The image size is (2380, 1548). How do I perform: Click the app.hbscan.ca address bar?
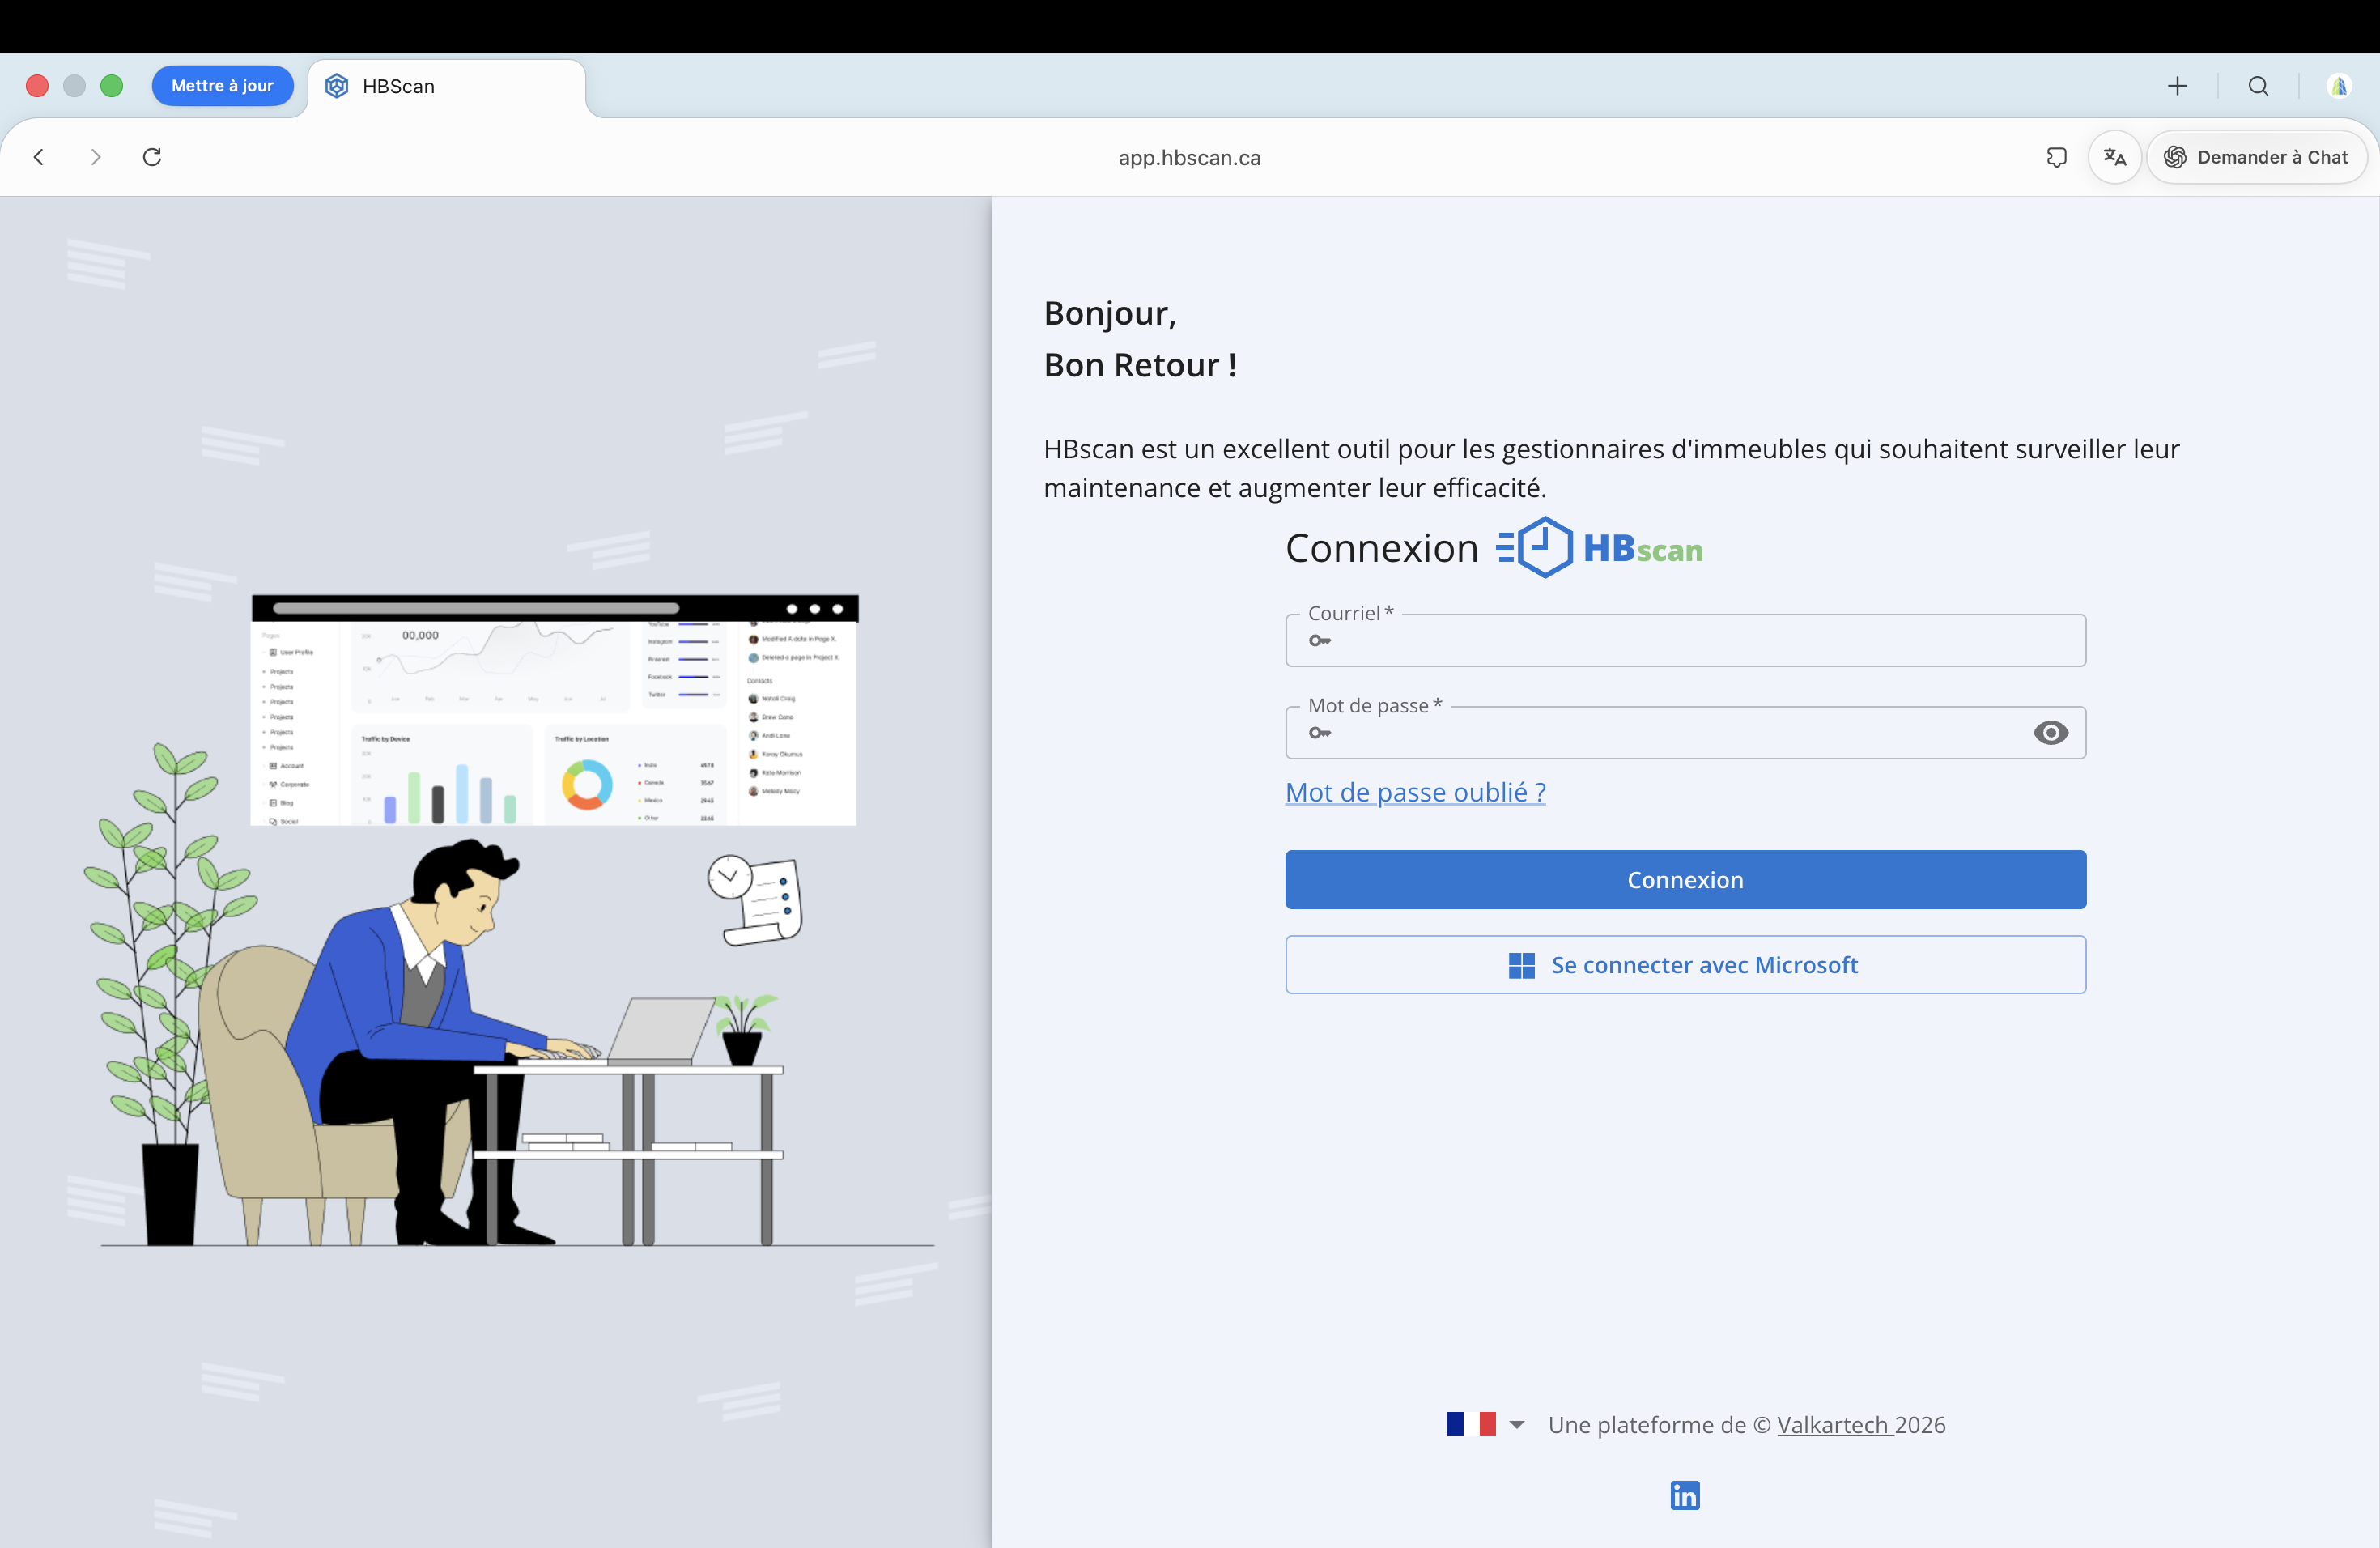pos(1189,157)
